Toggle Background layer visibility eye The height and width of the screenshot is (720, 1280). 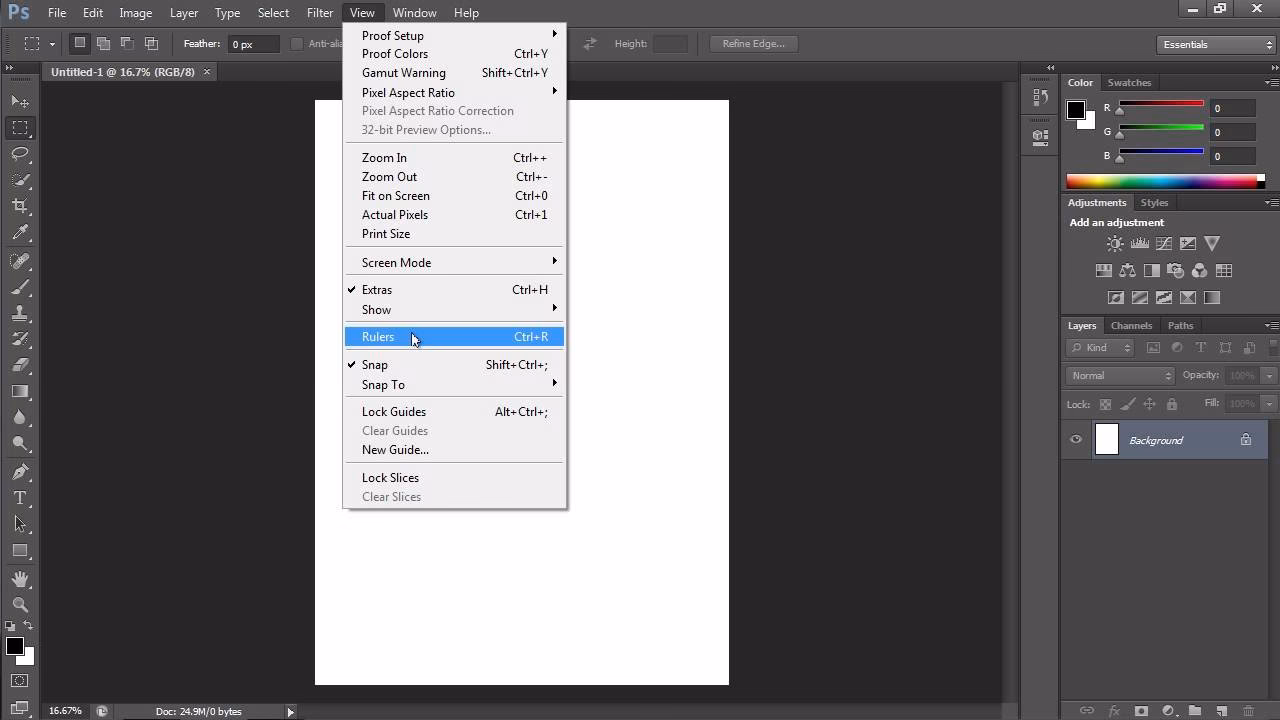pyautogui.click(x=1076, y=439)
